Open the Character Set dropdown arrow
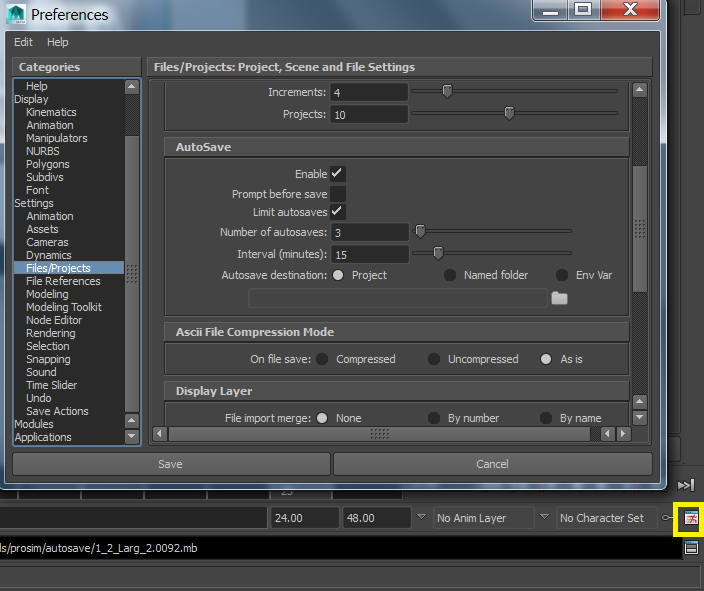Screen dimensions: 704x591 point(545,518)
